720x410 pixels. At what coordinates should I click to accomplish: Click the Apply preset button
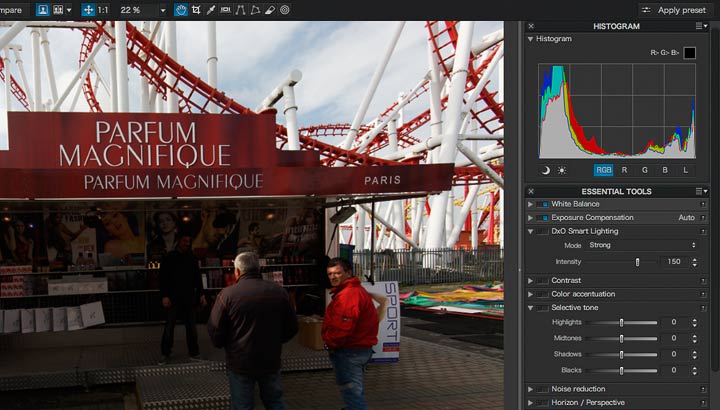674,10
